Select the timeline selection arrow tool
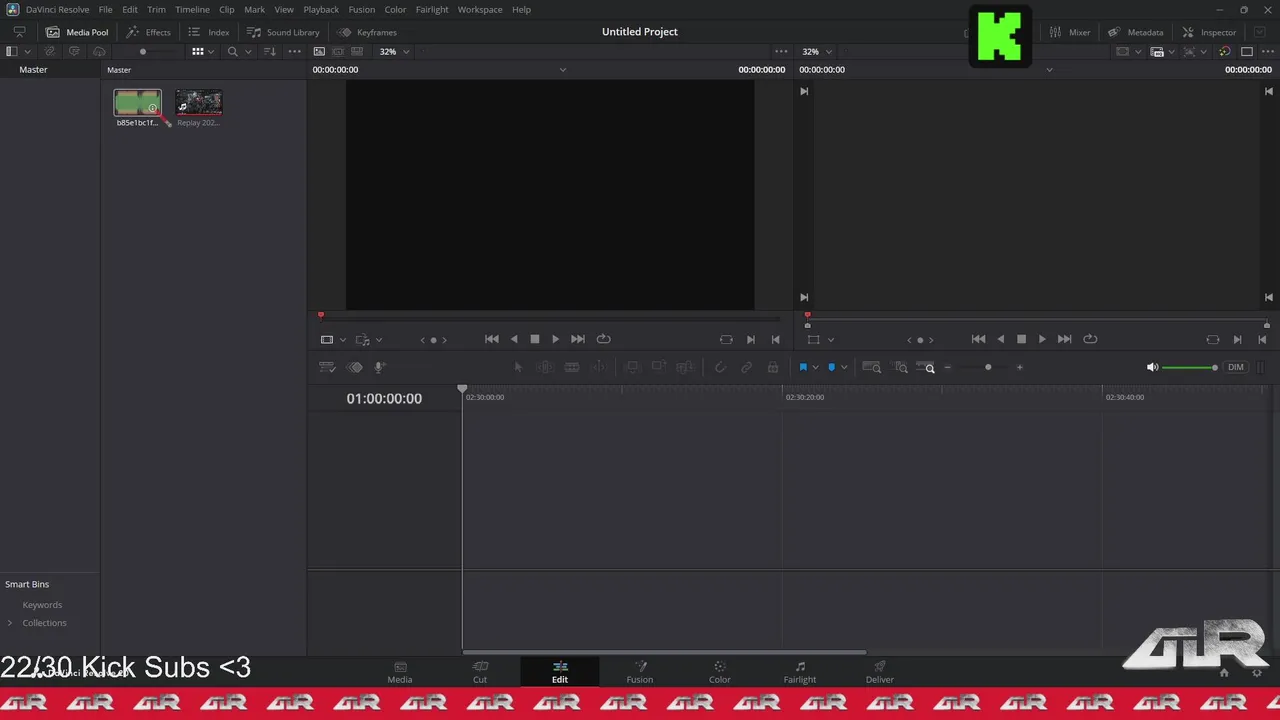Viewport: 1280px width, 720px height. point(518,368)
